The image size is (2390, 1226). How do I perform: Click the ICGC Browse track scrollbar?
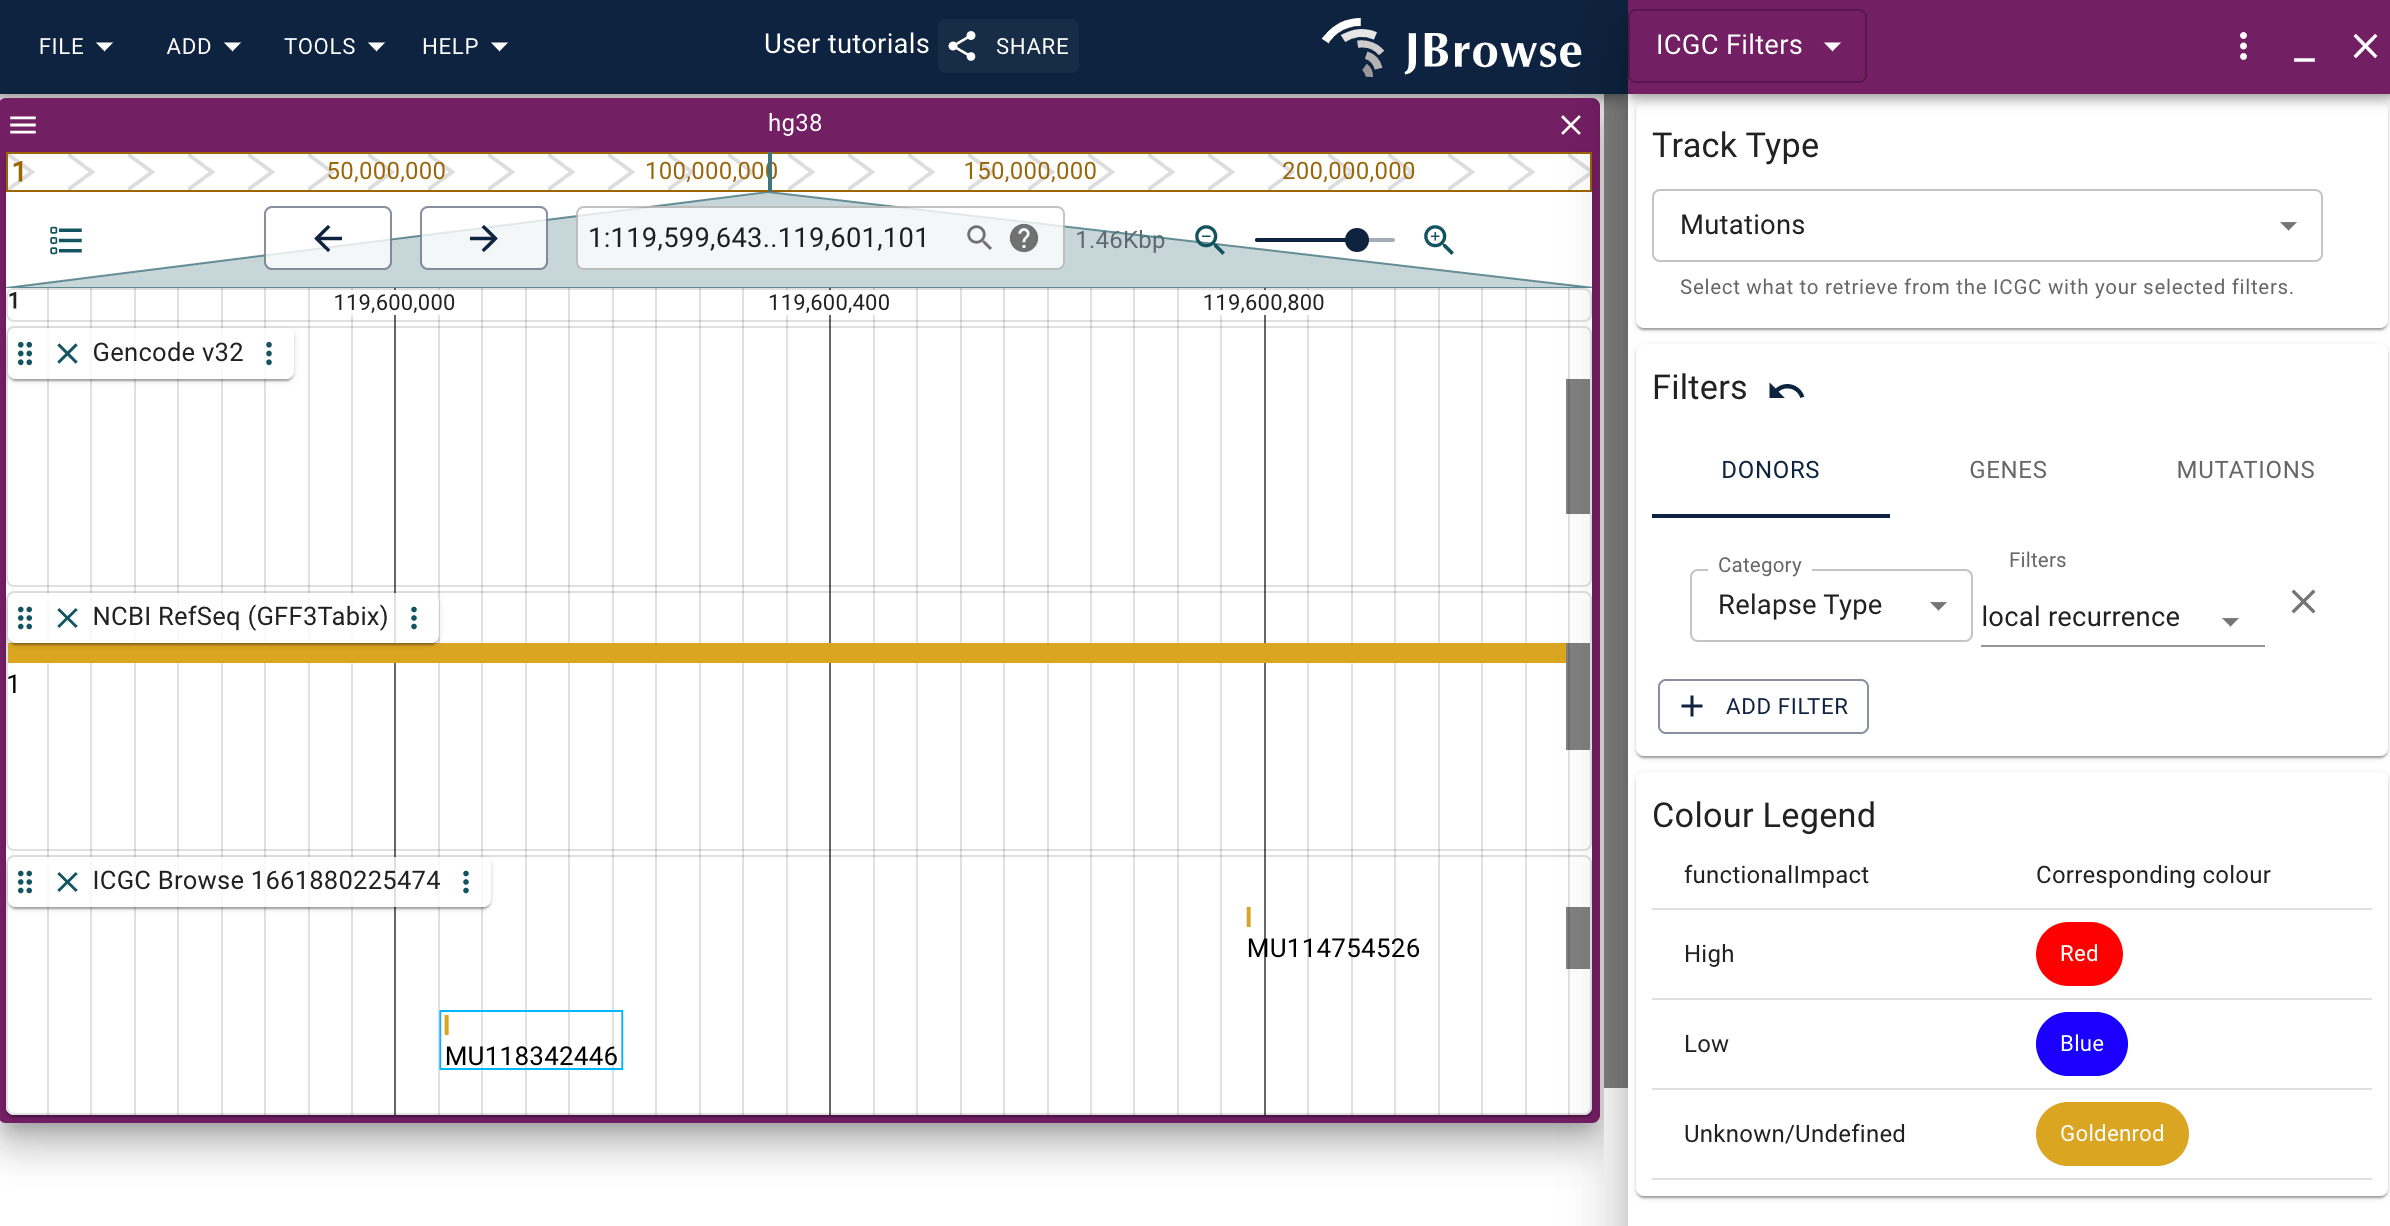pos(1578,938)
